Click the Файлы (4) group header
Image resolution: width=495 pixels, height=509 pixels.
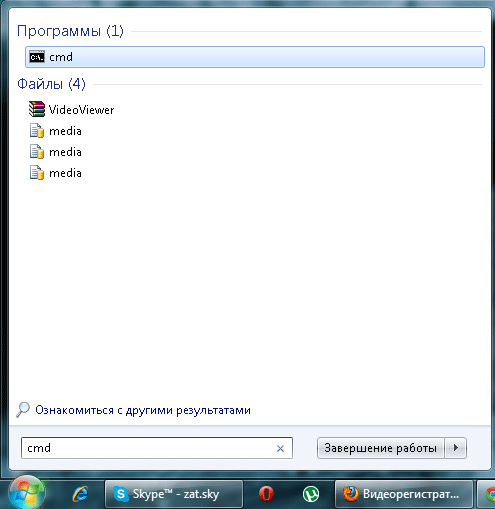click(51, 84)
